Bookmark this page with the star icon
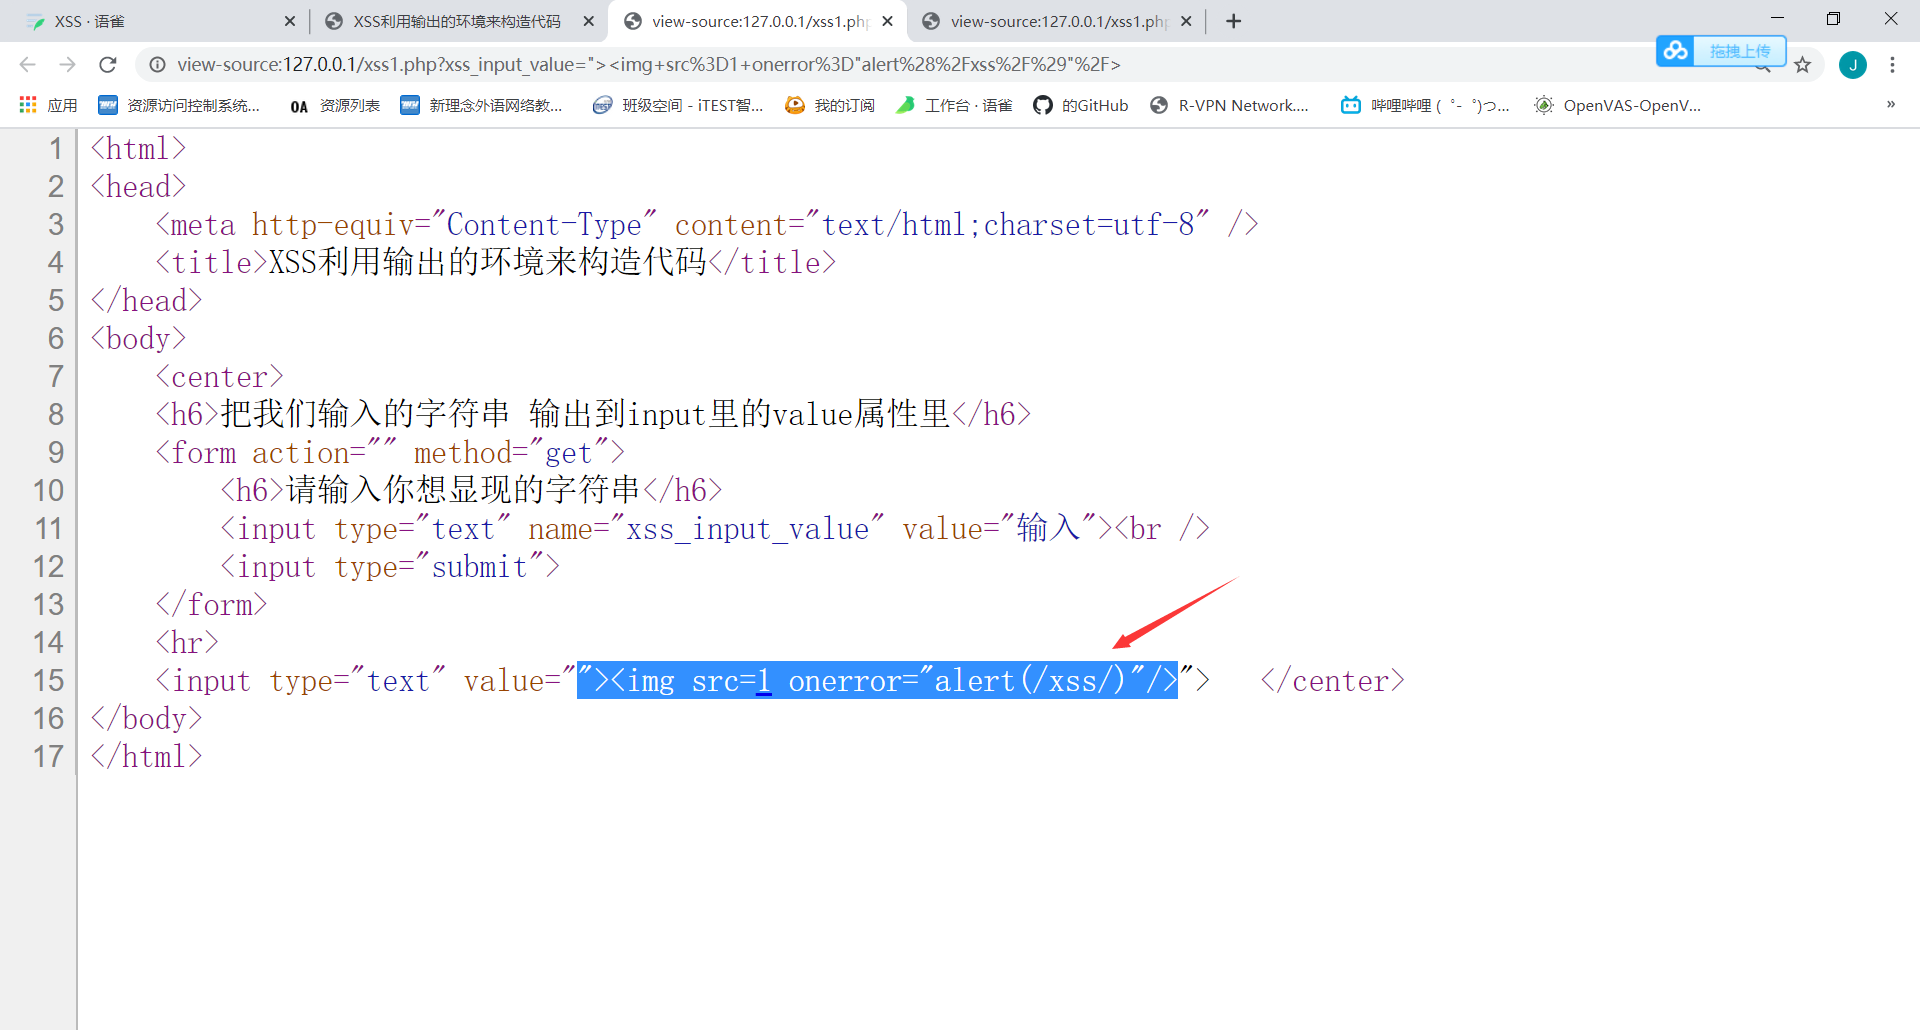The width and height of the screenshot is (1920, 1030). point(1802,65)
